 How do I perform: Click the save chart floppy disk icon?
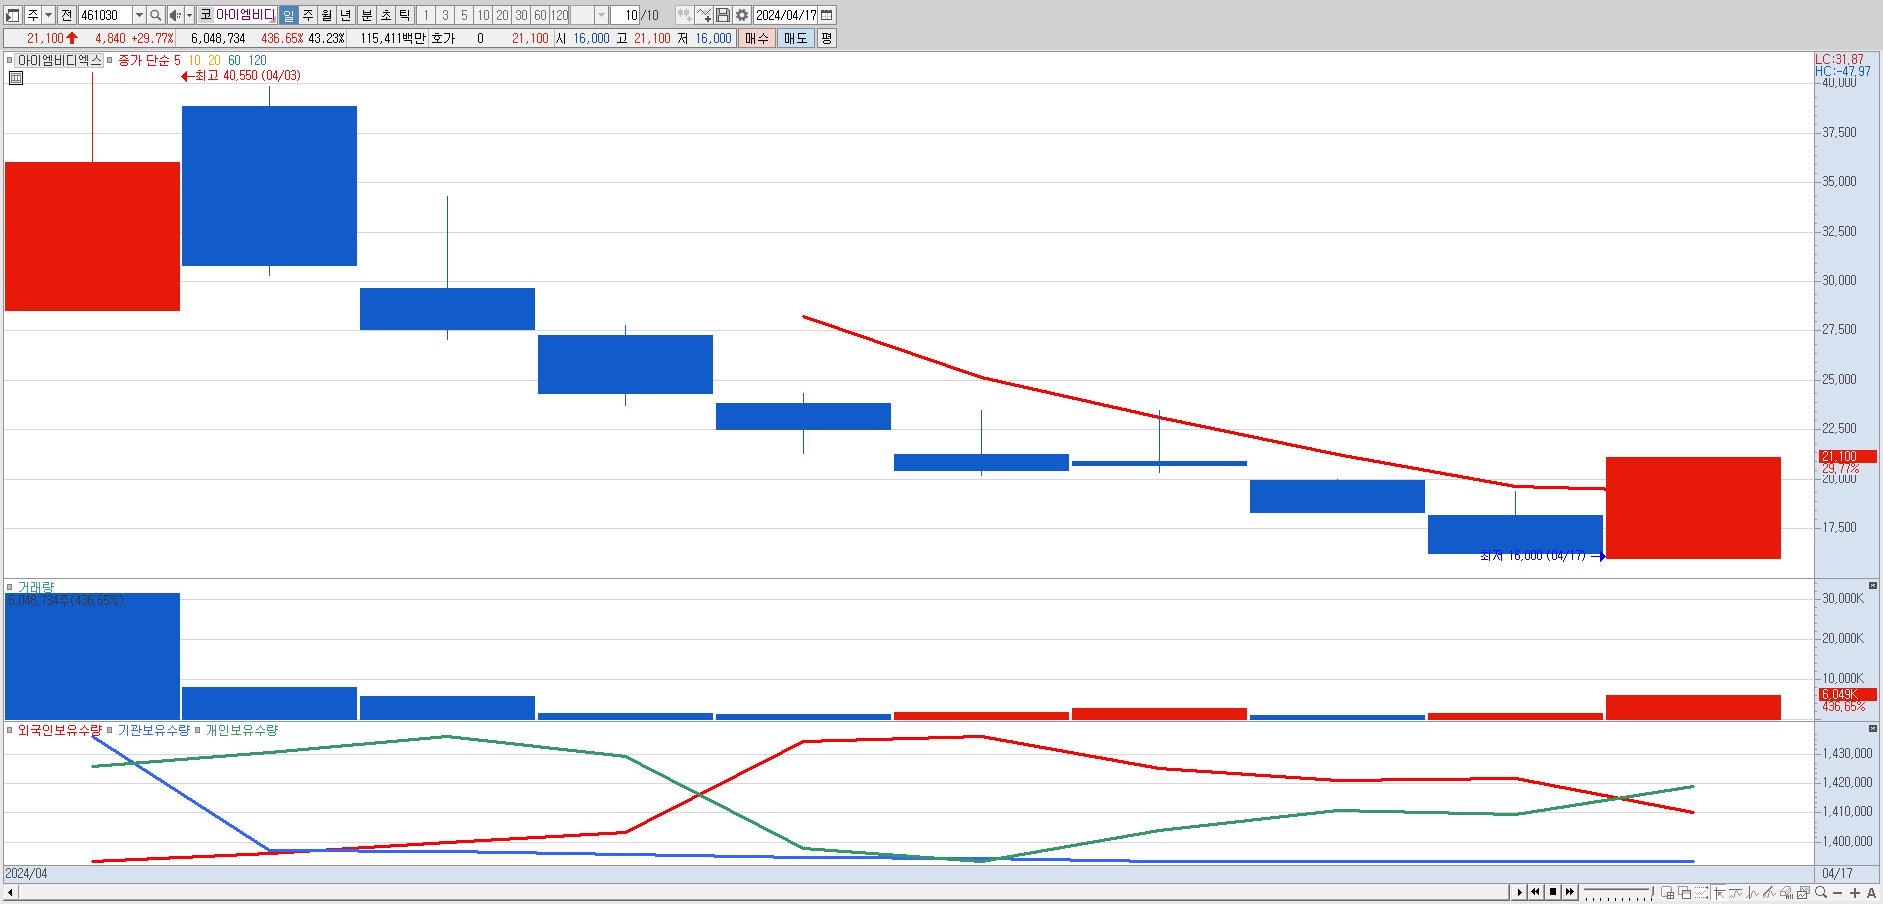723,15
